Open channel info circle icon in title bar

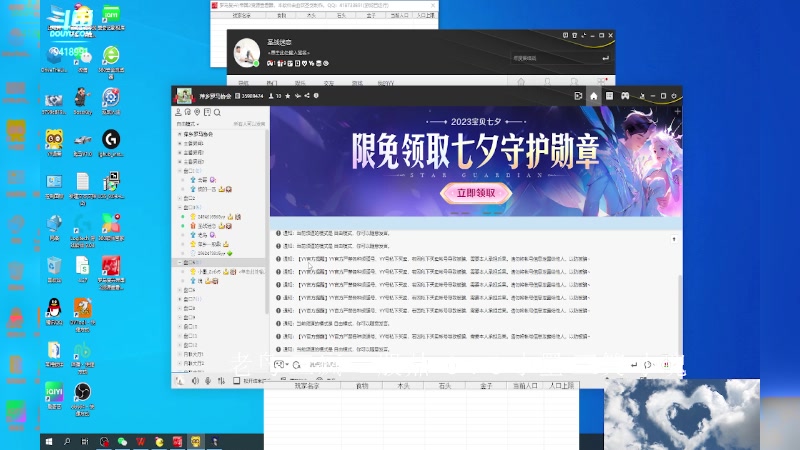tap(316, 96)
